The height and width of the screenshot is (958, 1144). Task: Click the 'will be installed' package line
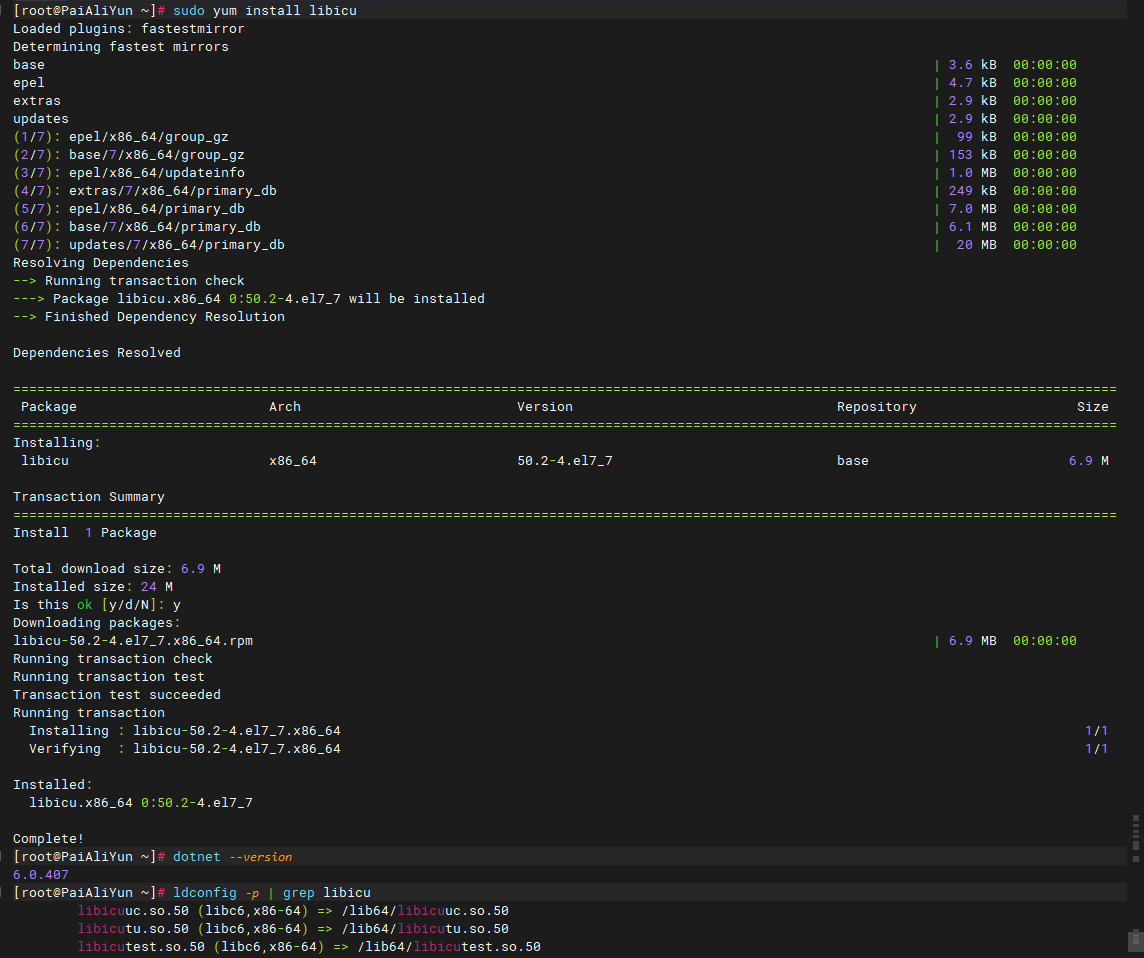(249, 298)
